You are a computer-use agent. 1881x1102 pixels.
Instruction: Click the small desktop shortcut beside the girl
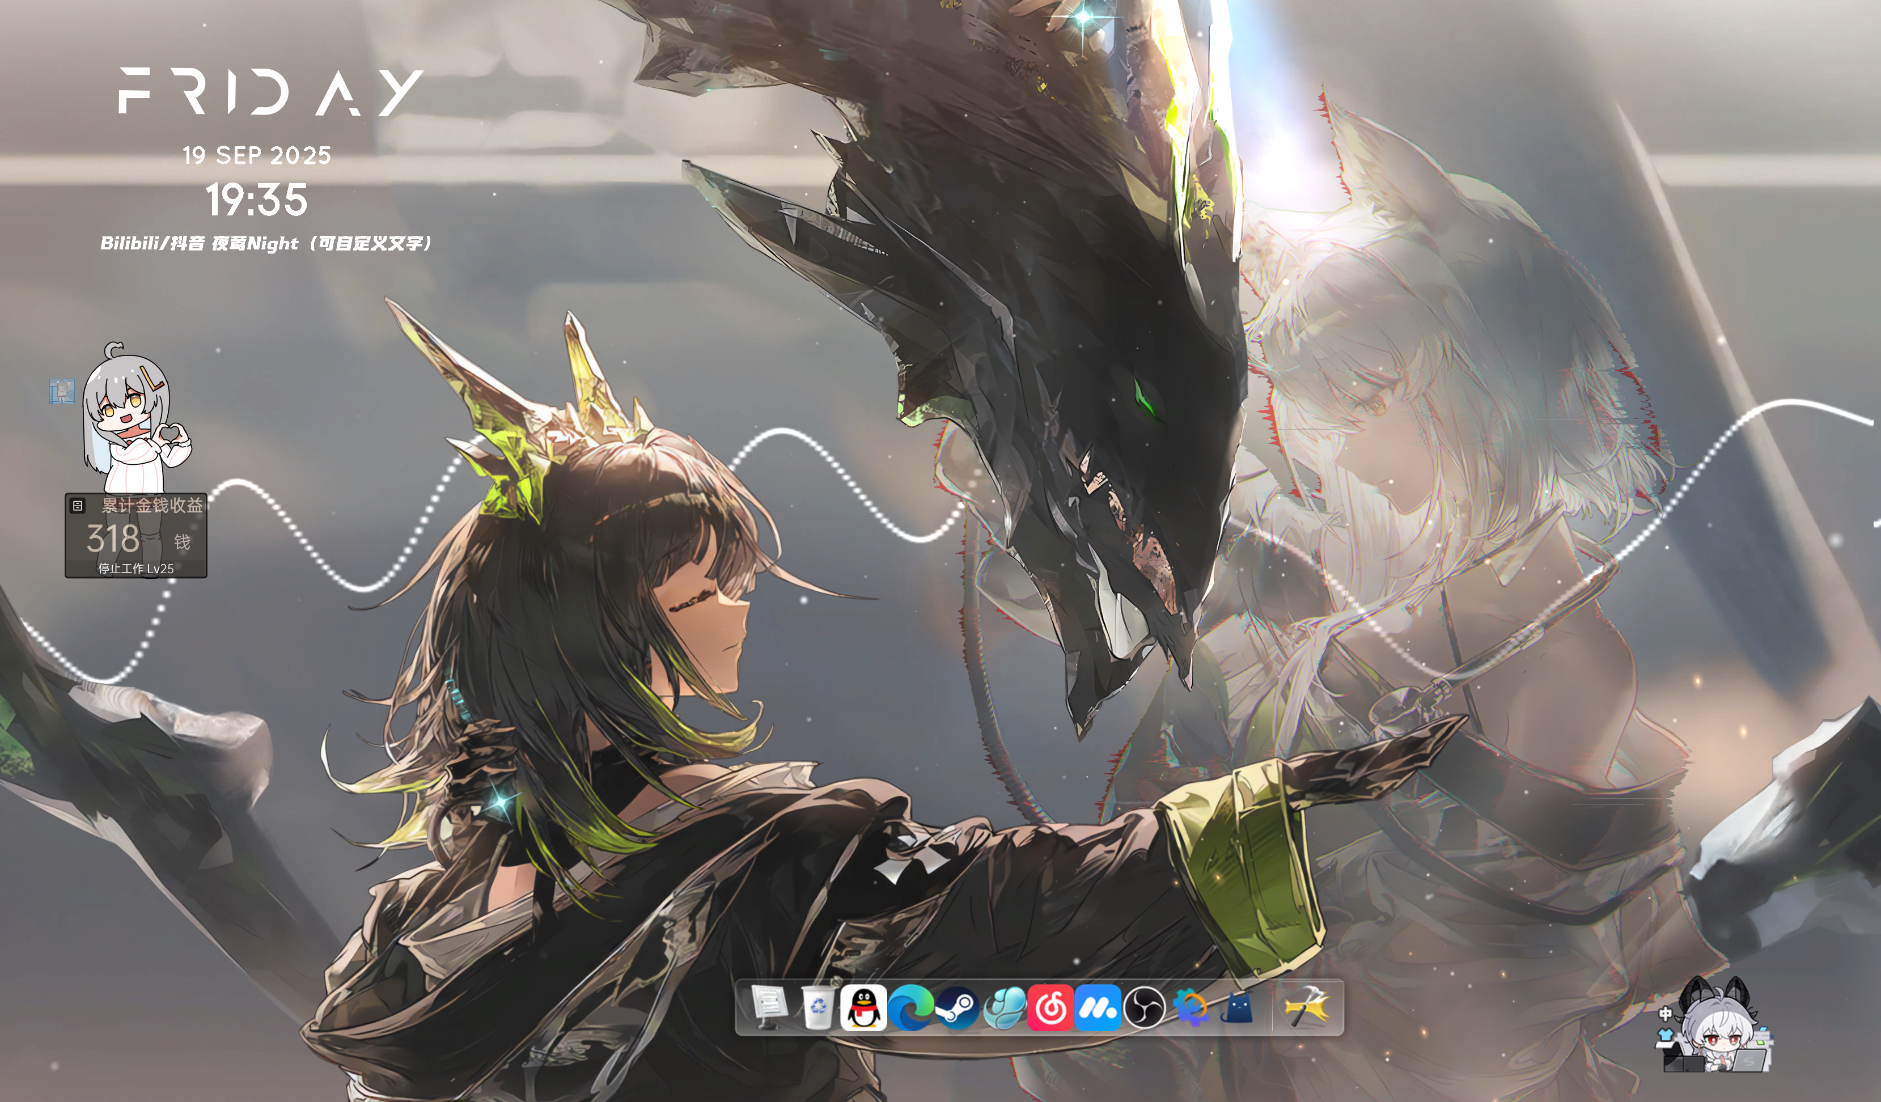click(x=62, y=391)
